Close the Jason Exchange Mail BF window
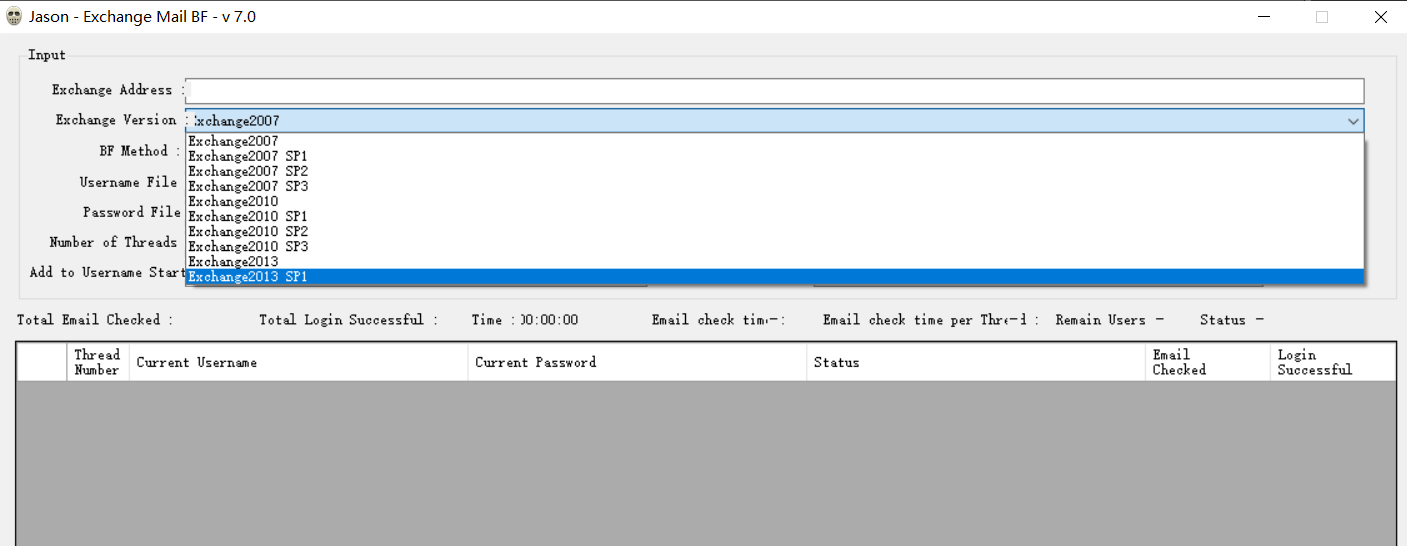This screenshot has height=546, width=1407. [1380, 16]
